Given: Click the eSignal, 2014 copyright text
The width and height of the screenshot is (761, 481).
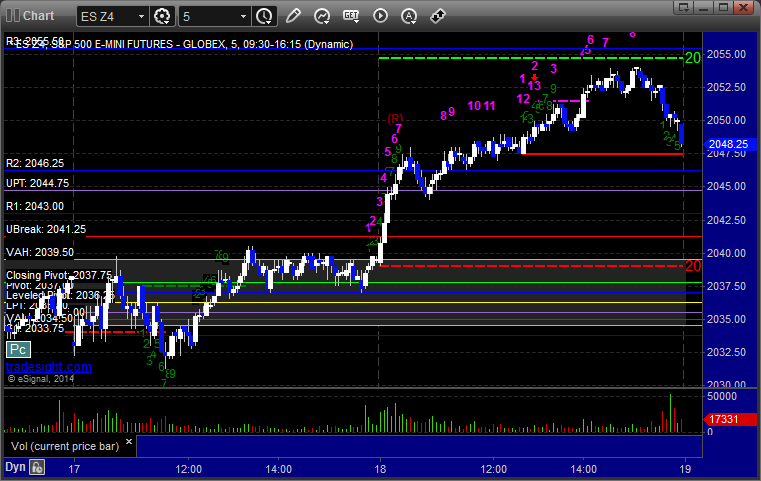Looking at the screenshot, I should [x=41, y=379].
